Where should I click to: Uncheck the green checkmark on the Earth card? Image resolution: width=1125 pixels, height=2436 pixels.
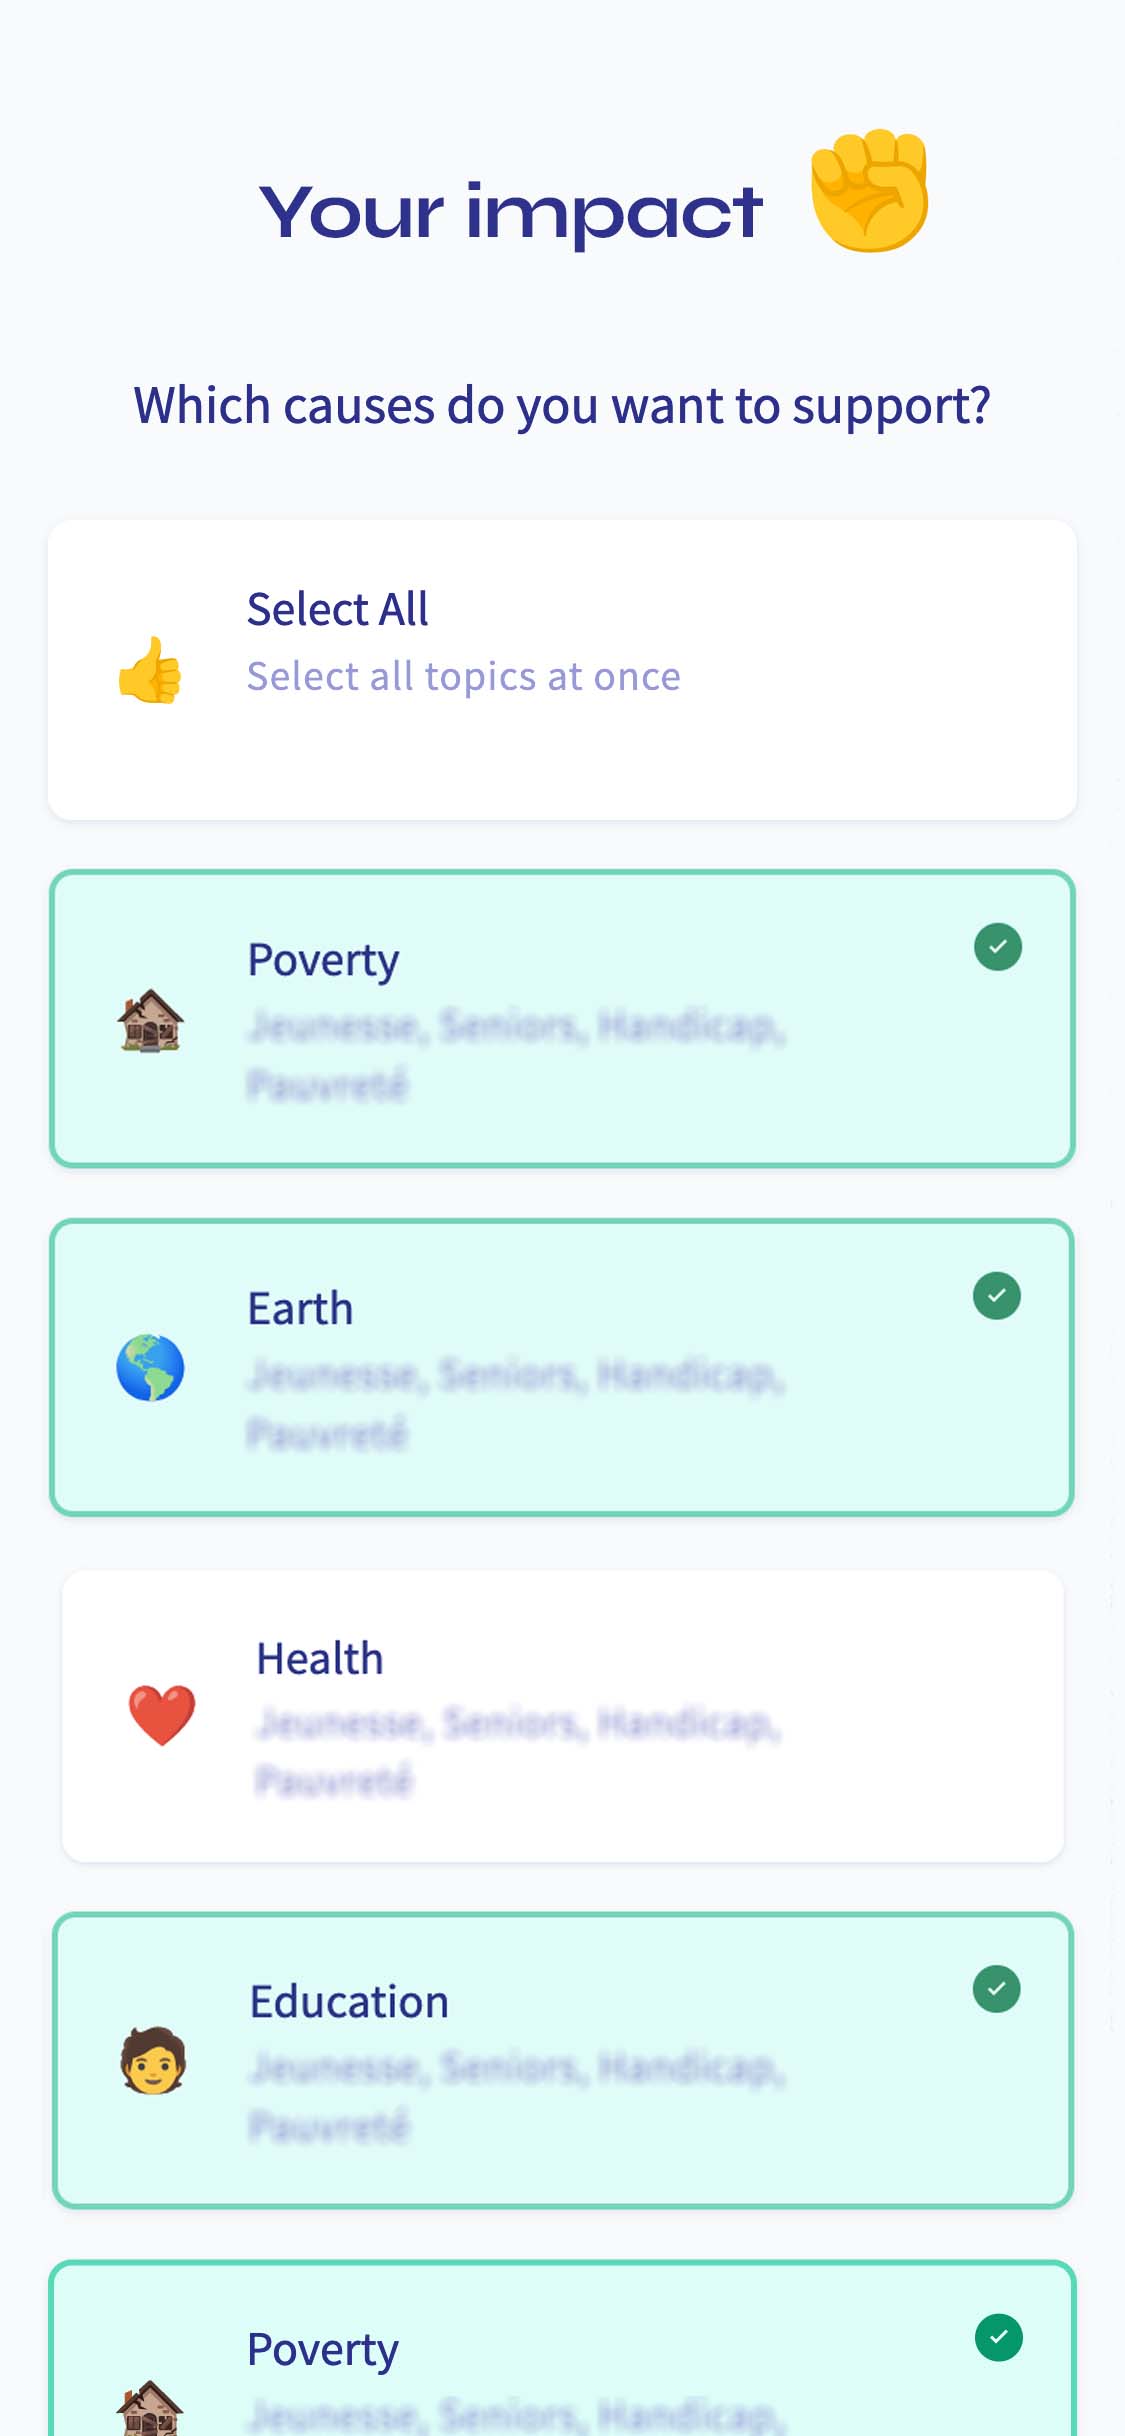(x=997, y=1296)
